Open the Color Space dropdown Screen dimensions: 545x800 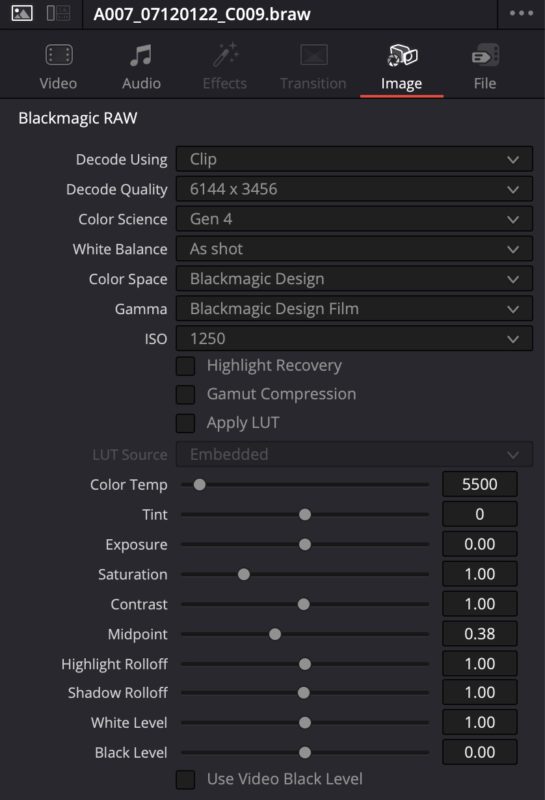pyautogui.click(x=354, y=279)
